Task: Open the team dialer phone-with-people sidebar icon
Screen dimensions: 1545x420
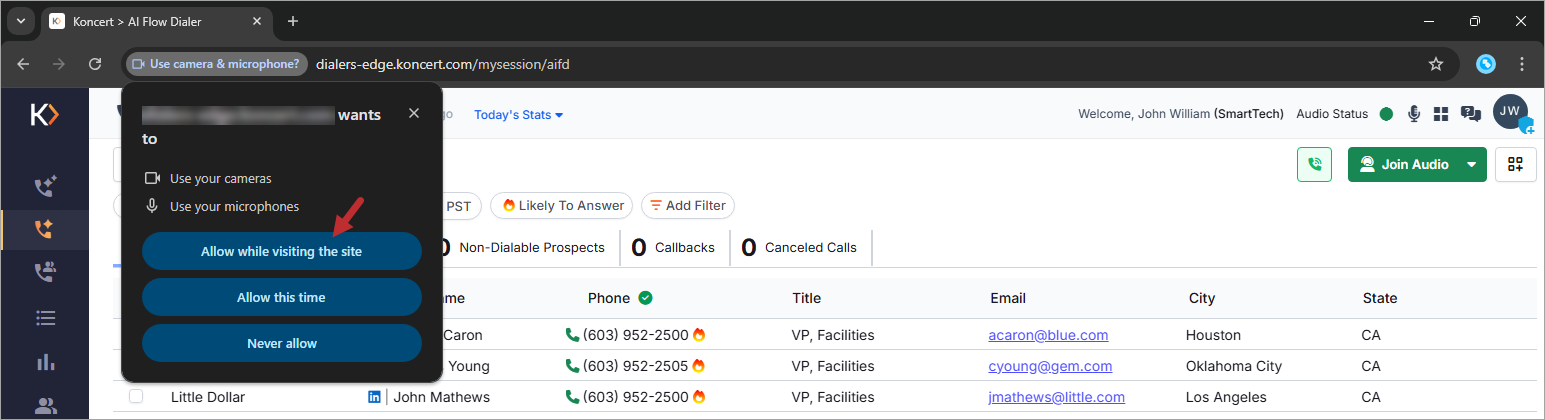Action: (45, 272)
